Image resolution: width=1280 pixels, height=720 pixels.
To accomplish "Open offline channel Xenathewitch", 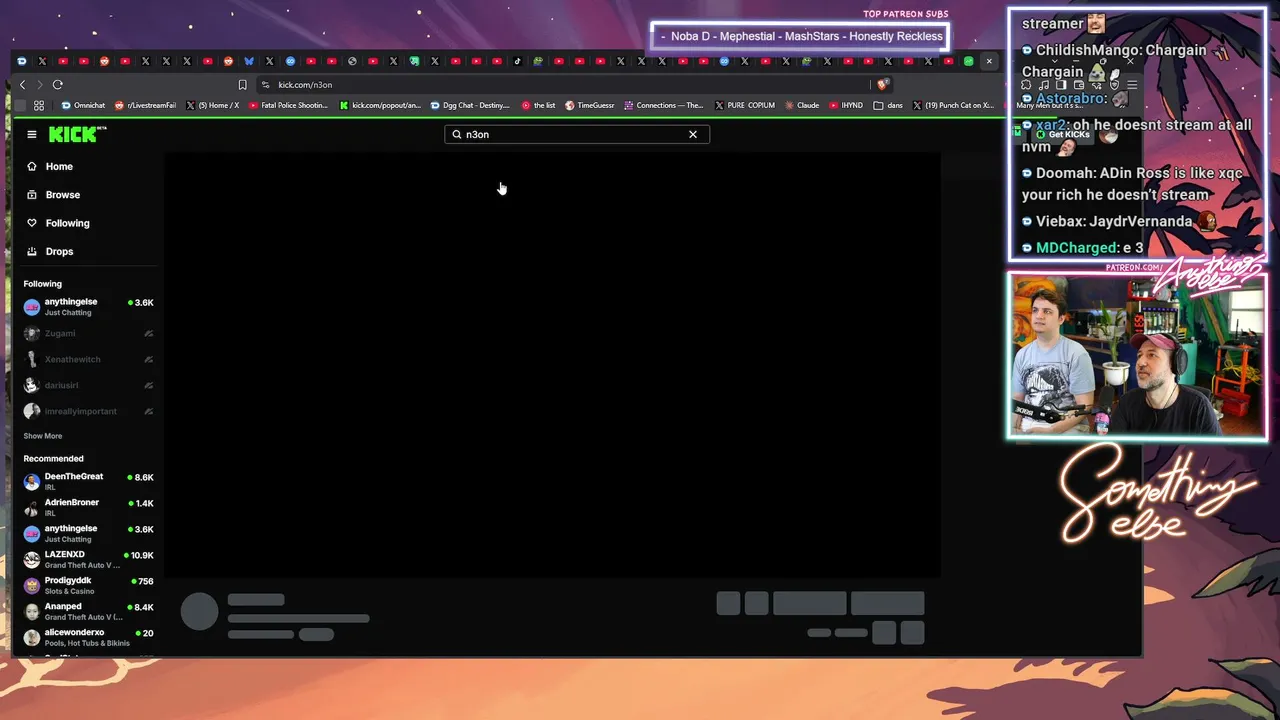I will point(89,359).
